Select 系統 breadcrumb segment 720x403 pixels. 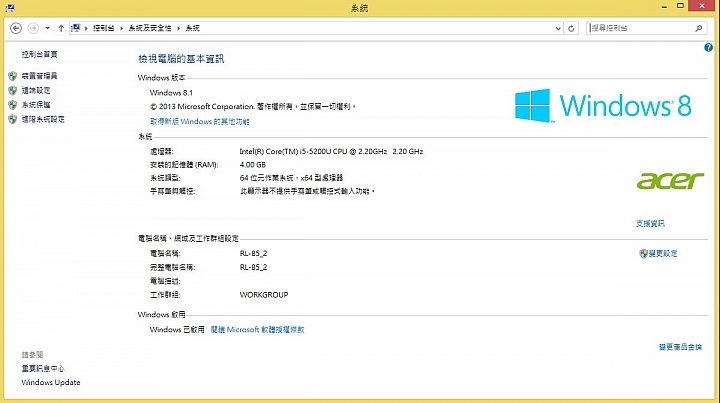(192, 28)
